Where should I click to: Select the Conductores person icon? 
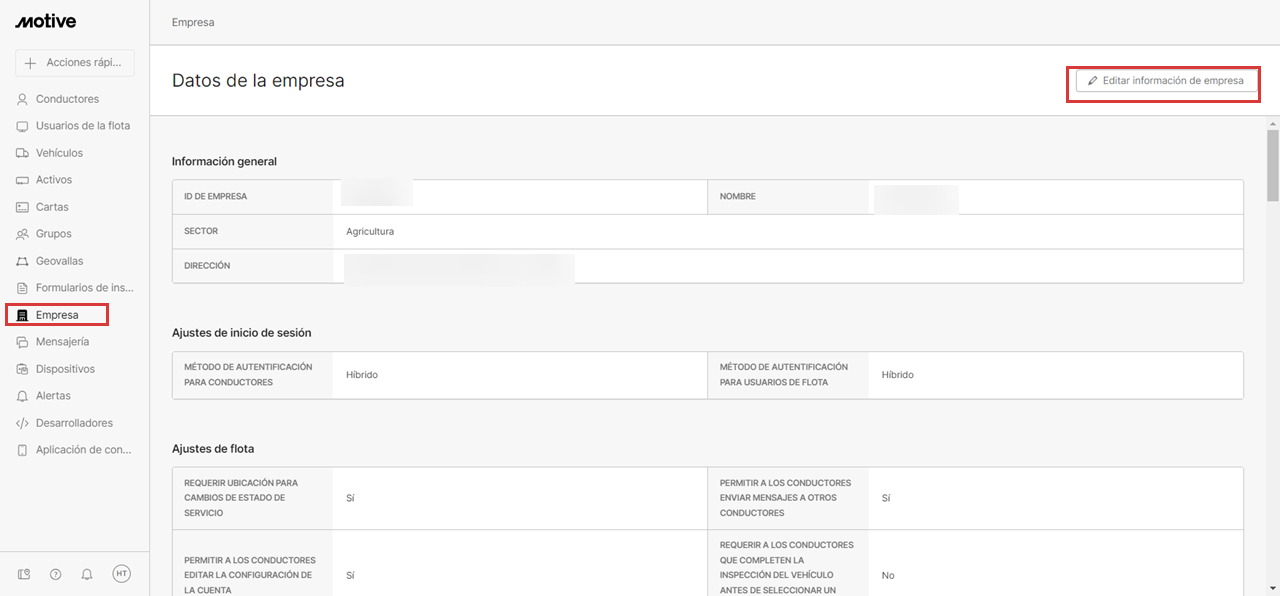pos(21,98)
